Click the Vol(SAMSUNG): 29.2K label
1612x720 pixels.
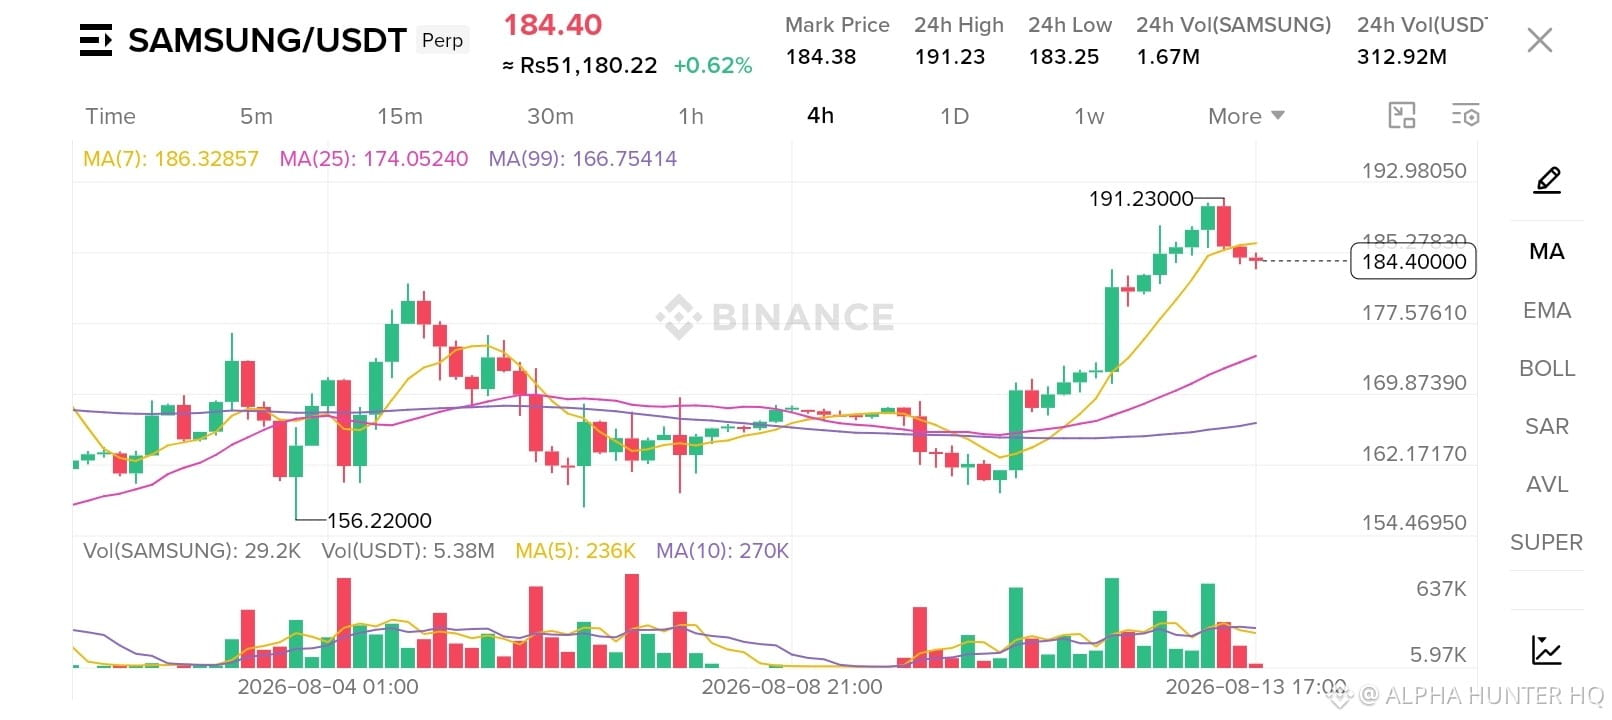pos(192,551)
